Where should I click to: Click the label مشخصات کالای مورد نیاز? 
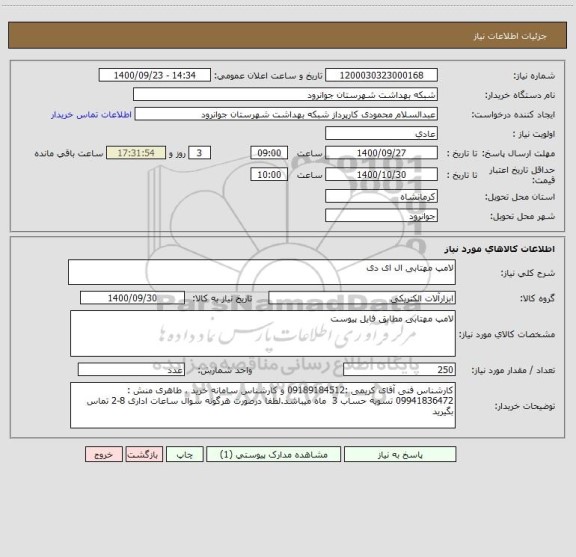click(507, 334)
